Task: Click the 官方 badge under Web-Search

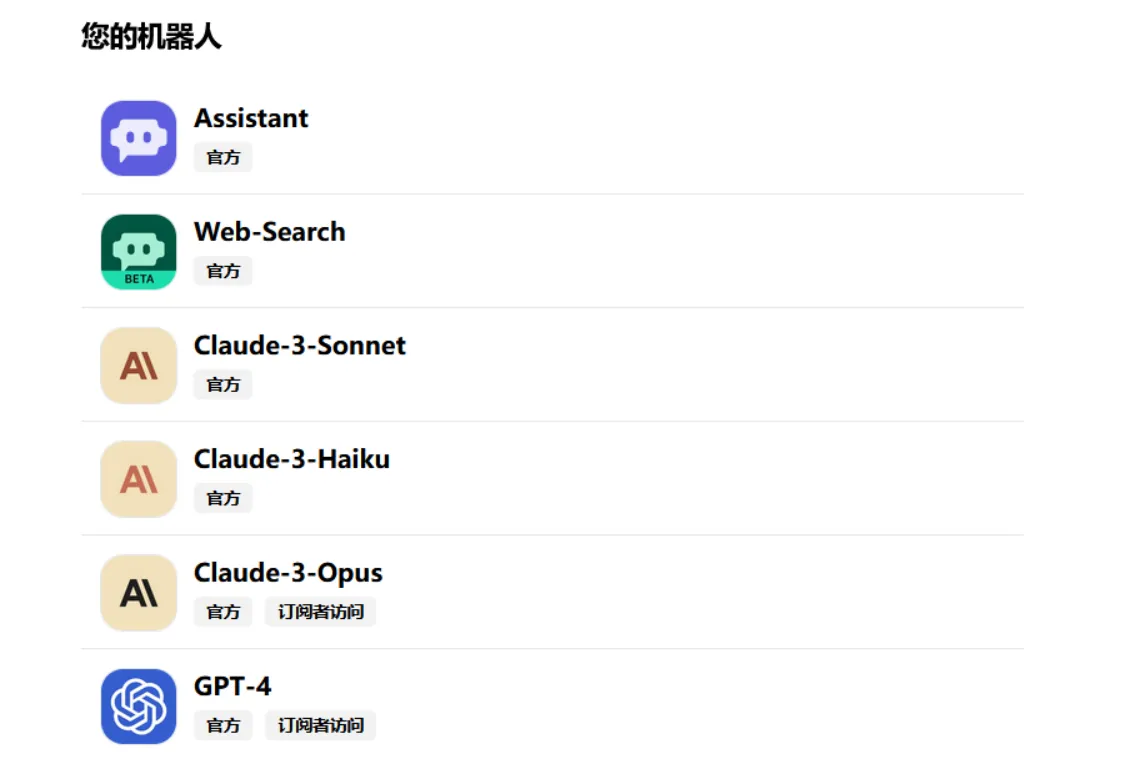Action: point(223,271)
